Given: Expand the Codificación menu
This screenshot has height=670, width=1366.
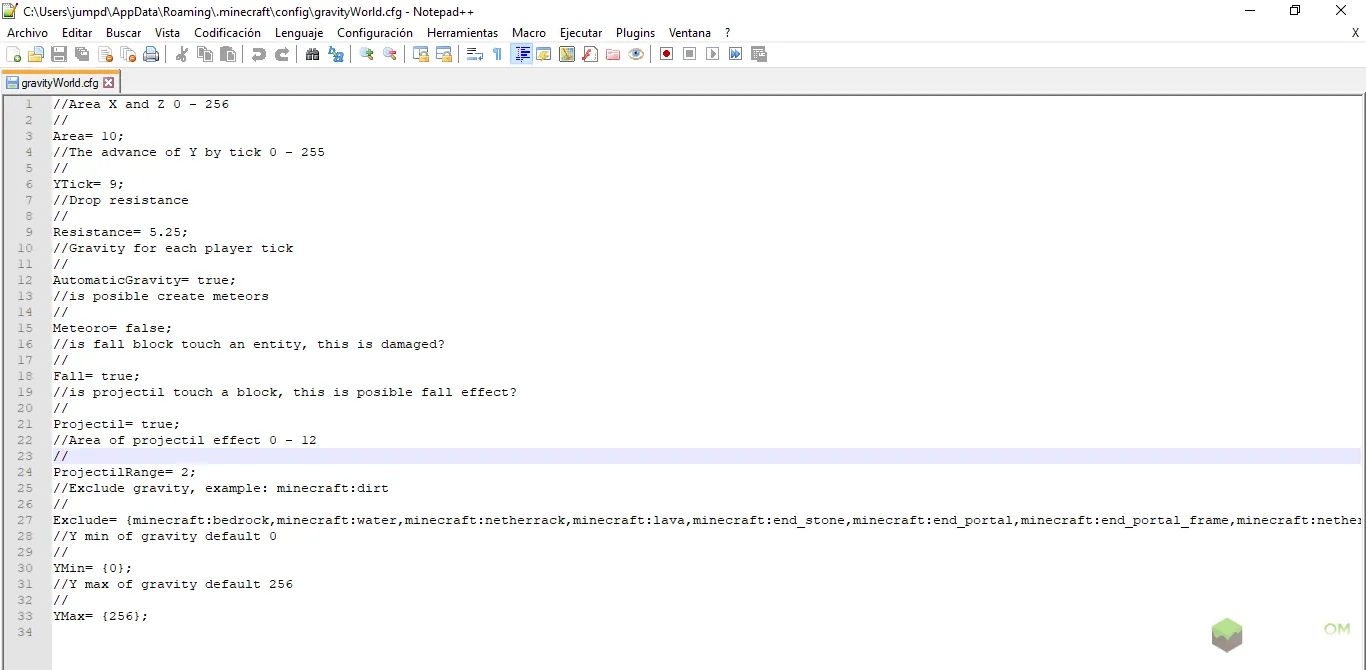Looking at the screenshot, I should (227, 33).
